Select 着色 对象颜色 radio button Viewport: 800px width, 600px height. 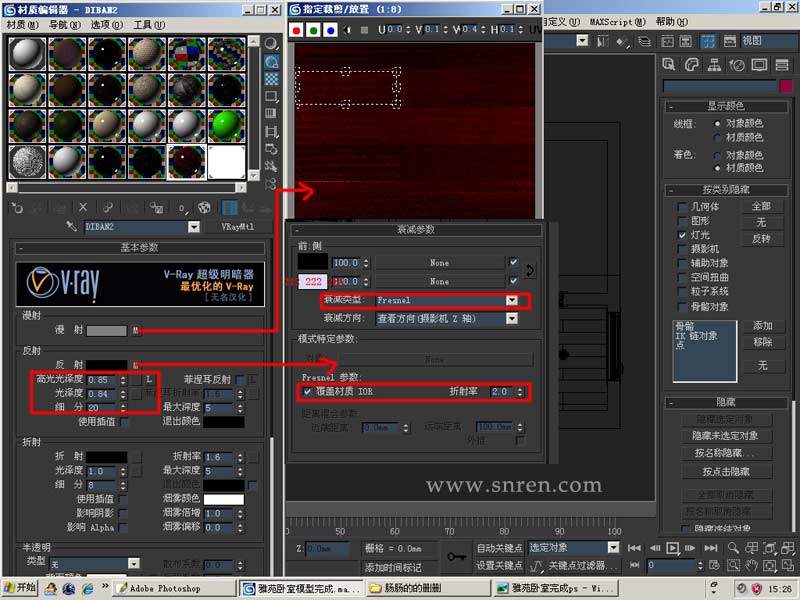717,155
